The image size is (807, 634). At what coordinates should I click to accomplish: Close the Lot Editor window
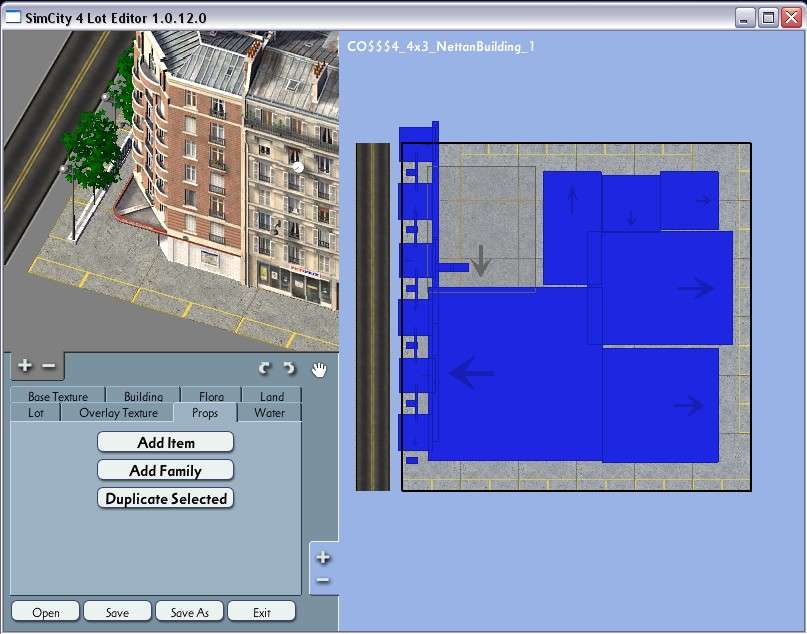pyautogui.click(x=791, y=18)
